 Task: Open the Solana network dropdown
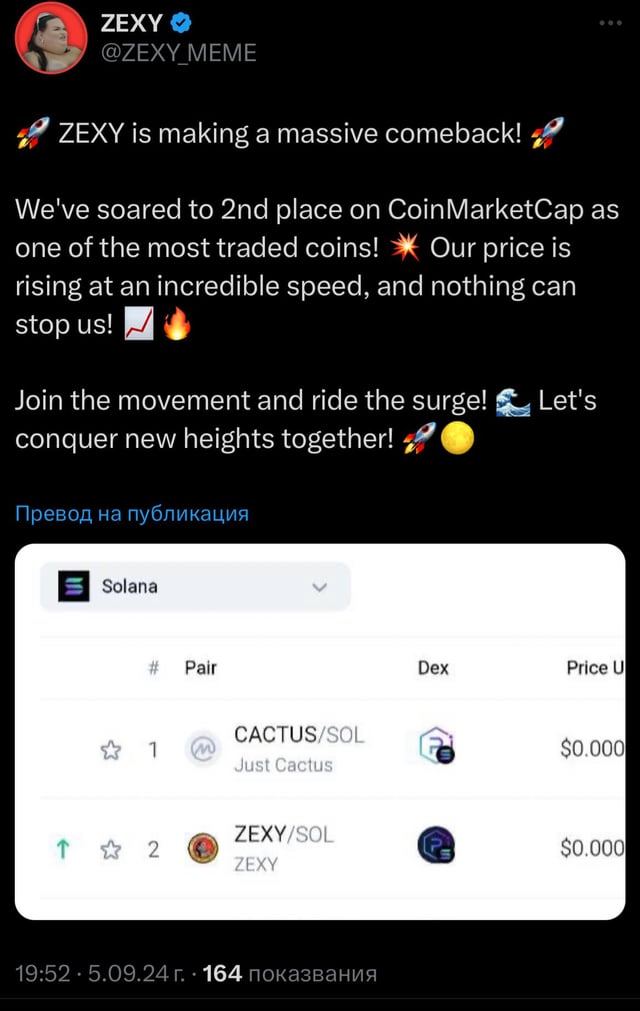(x=195, y=586)
